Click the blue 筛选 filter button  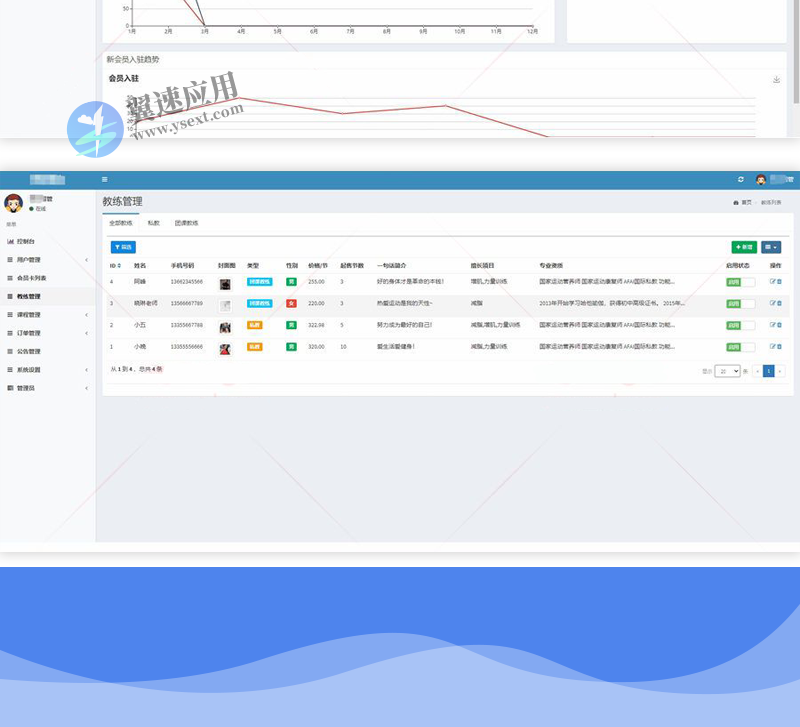123,246
